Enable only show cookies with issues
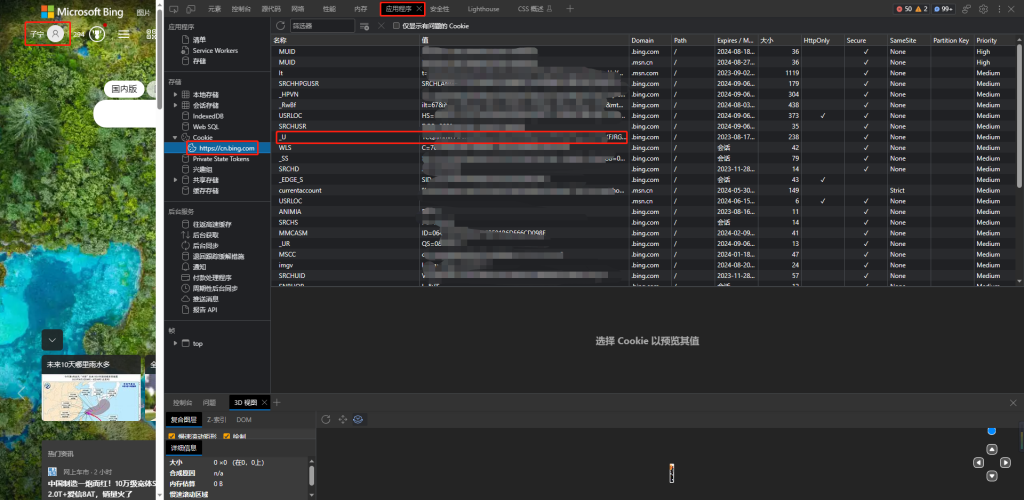Screen dimensions: 1024x500 [x=396, y=25]
